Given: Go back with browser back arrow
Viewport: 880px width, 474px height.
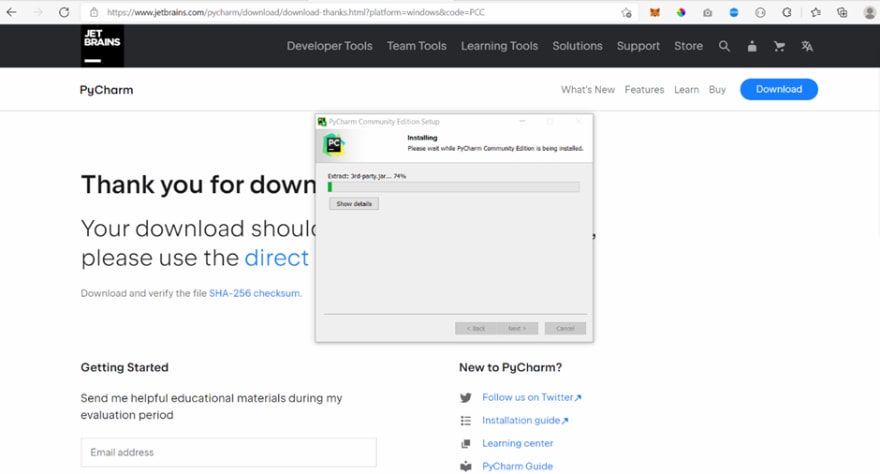Looking at the screenshot, I should (x=11, y=12).
